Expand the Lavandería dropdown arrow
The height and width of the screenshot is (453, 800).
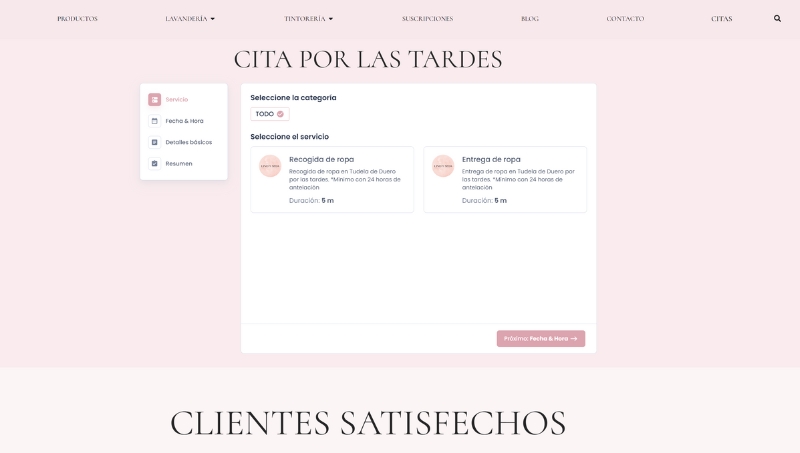[213, 19]
